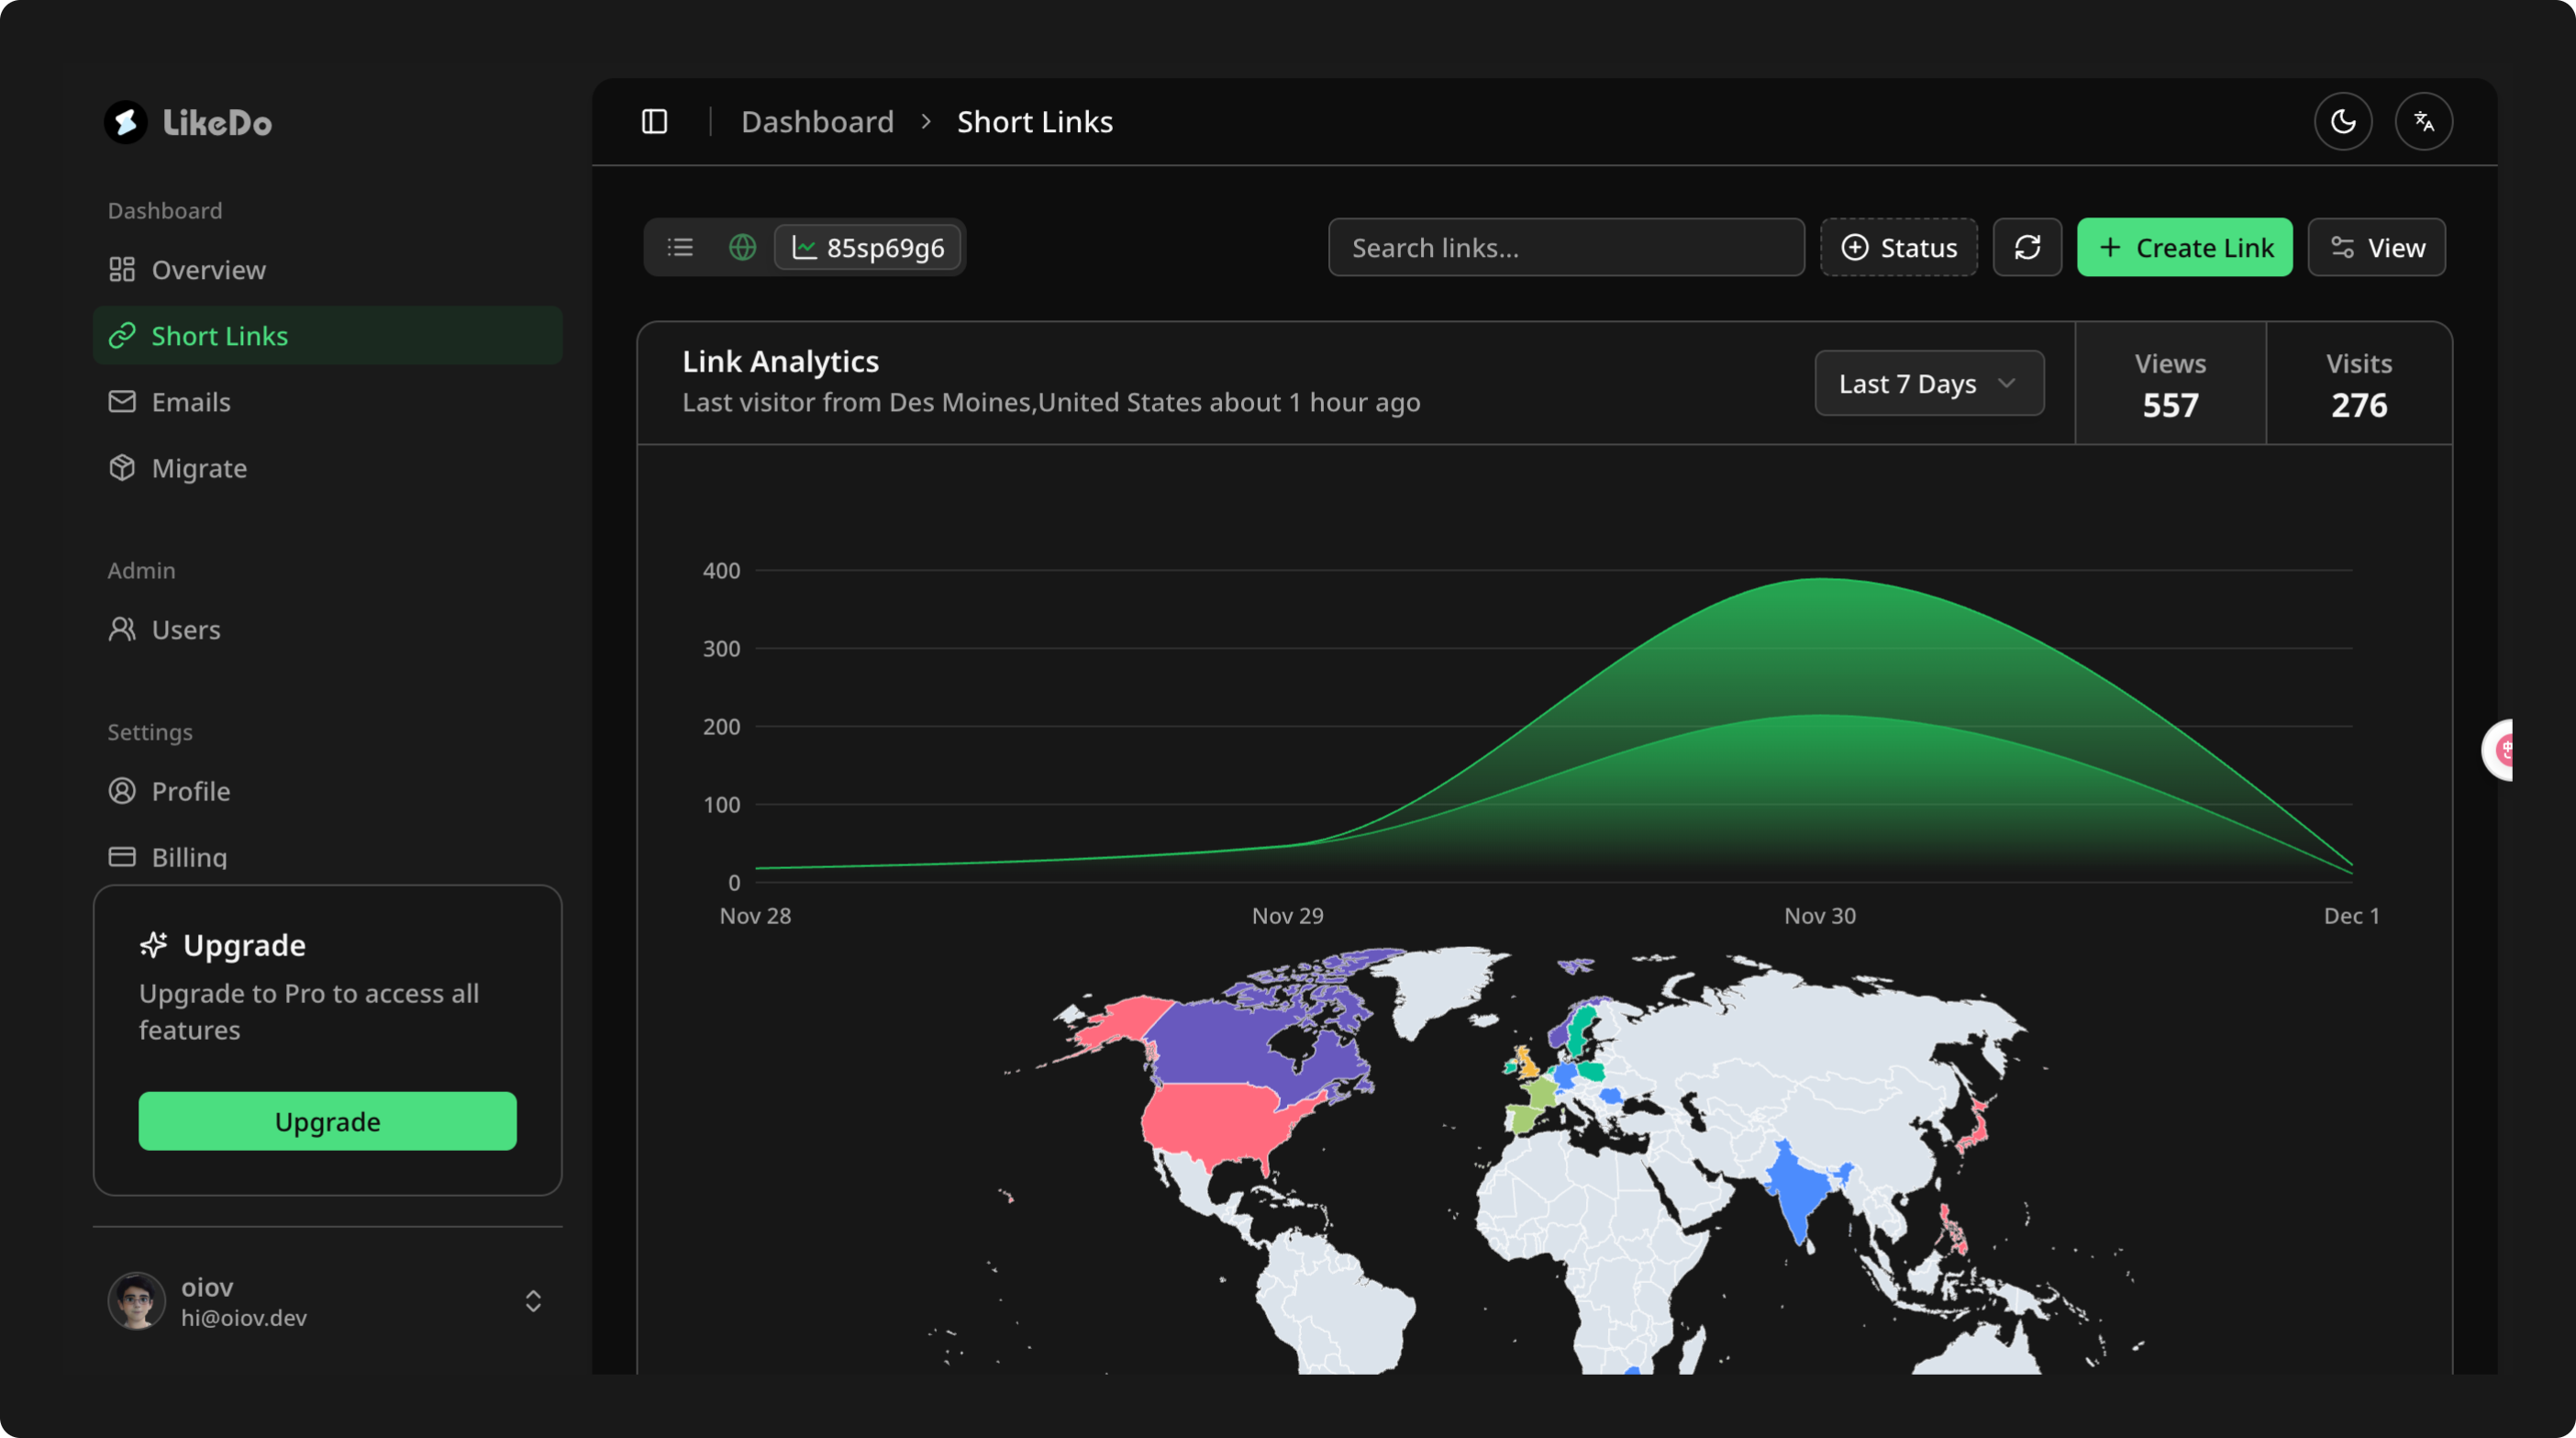Click the green Upgrade button
The width and height of the screenshot is (2576, 1438).
tap(327, 1121)
